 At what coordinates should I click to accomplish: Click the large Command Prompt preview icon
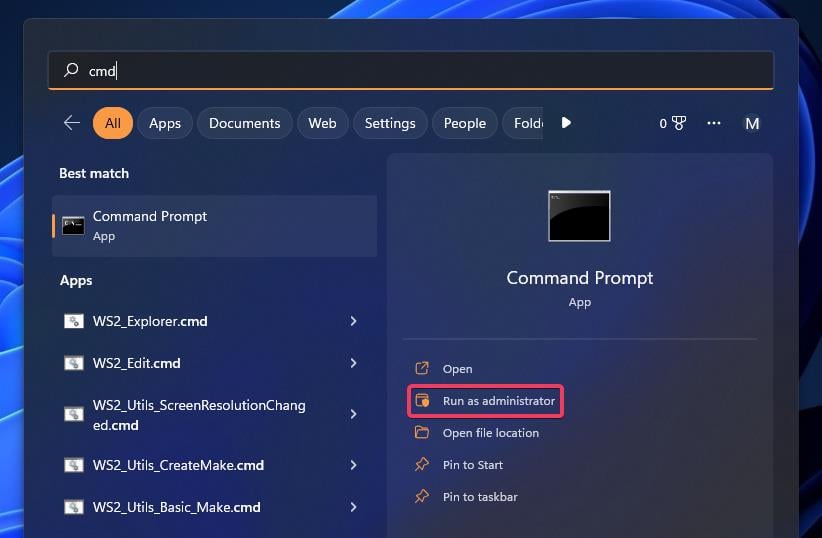coord(579,216)
